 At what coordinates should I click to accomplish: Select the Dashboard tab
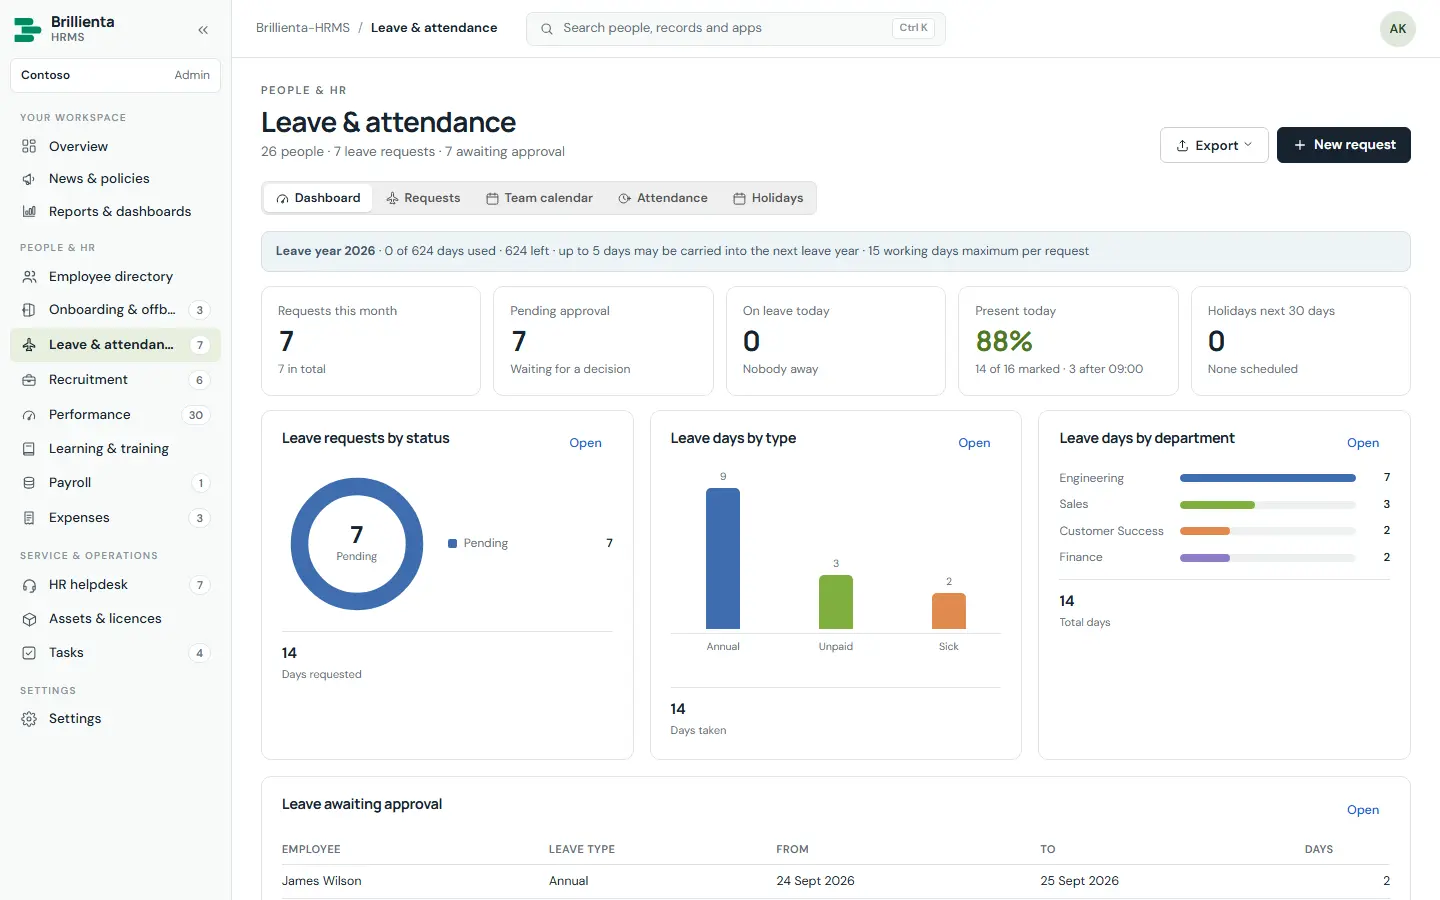318,198
